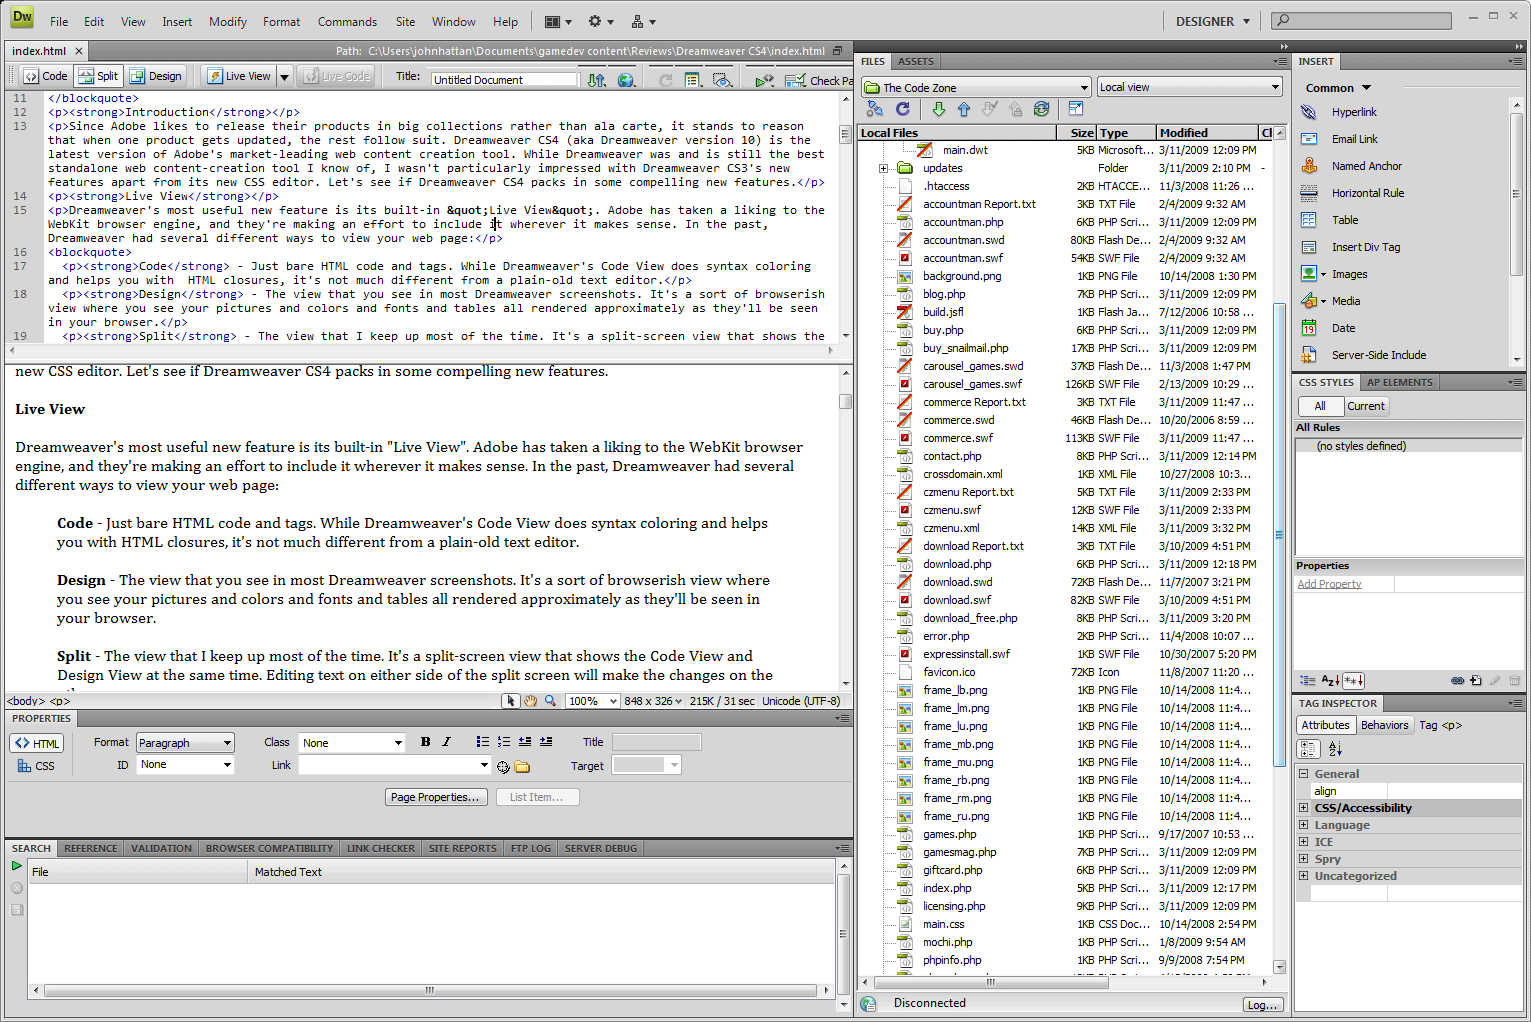Click the Point to File target icon
Image resolution: width=1531 pixels, height=1022 pixels.
tap(503, 767)
